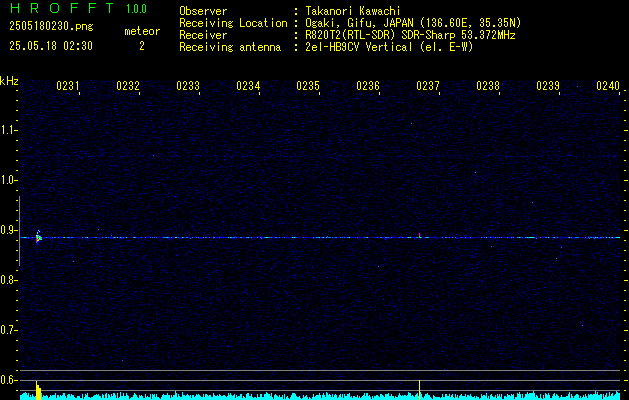Click observer name Takanori Kawachi
The image size is (629, 400).
point(353,11)
